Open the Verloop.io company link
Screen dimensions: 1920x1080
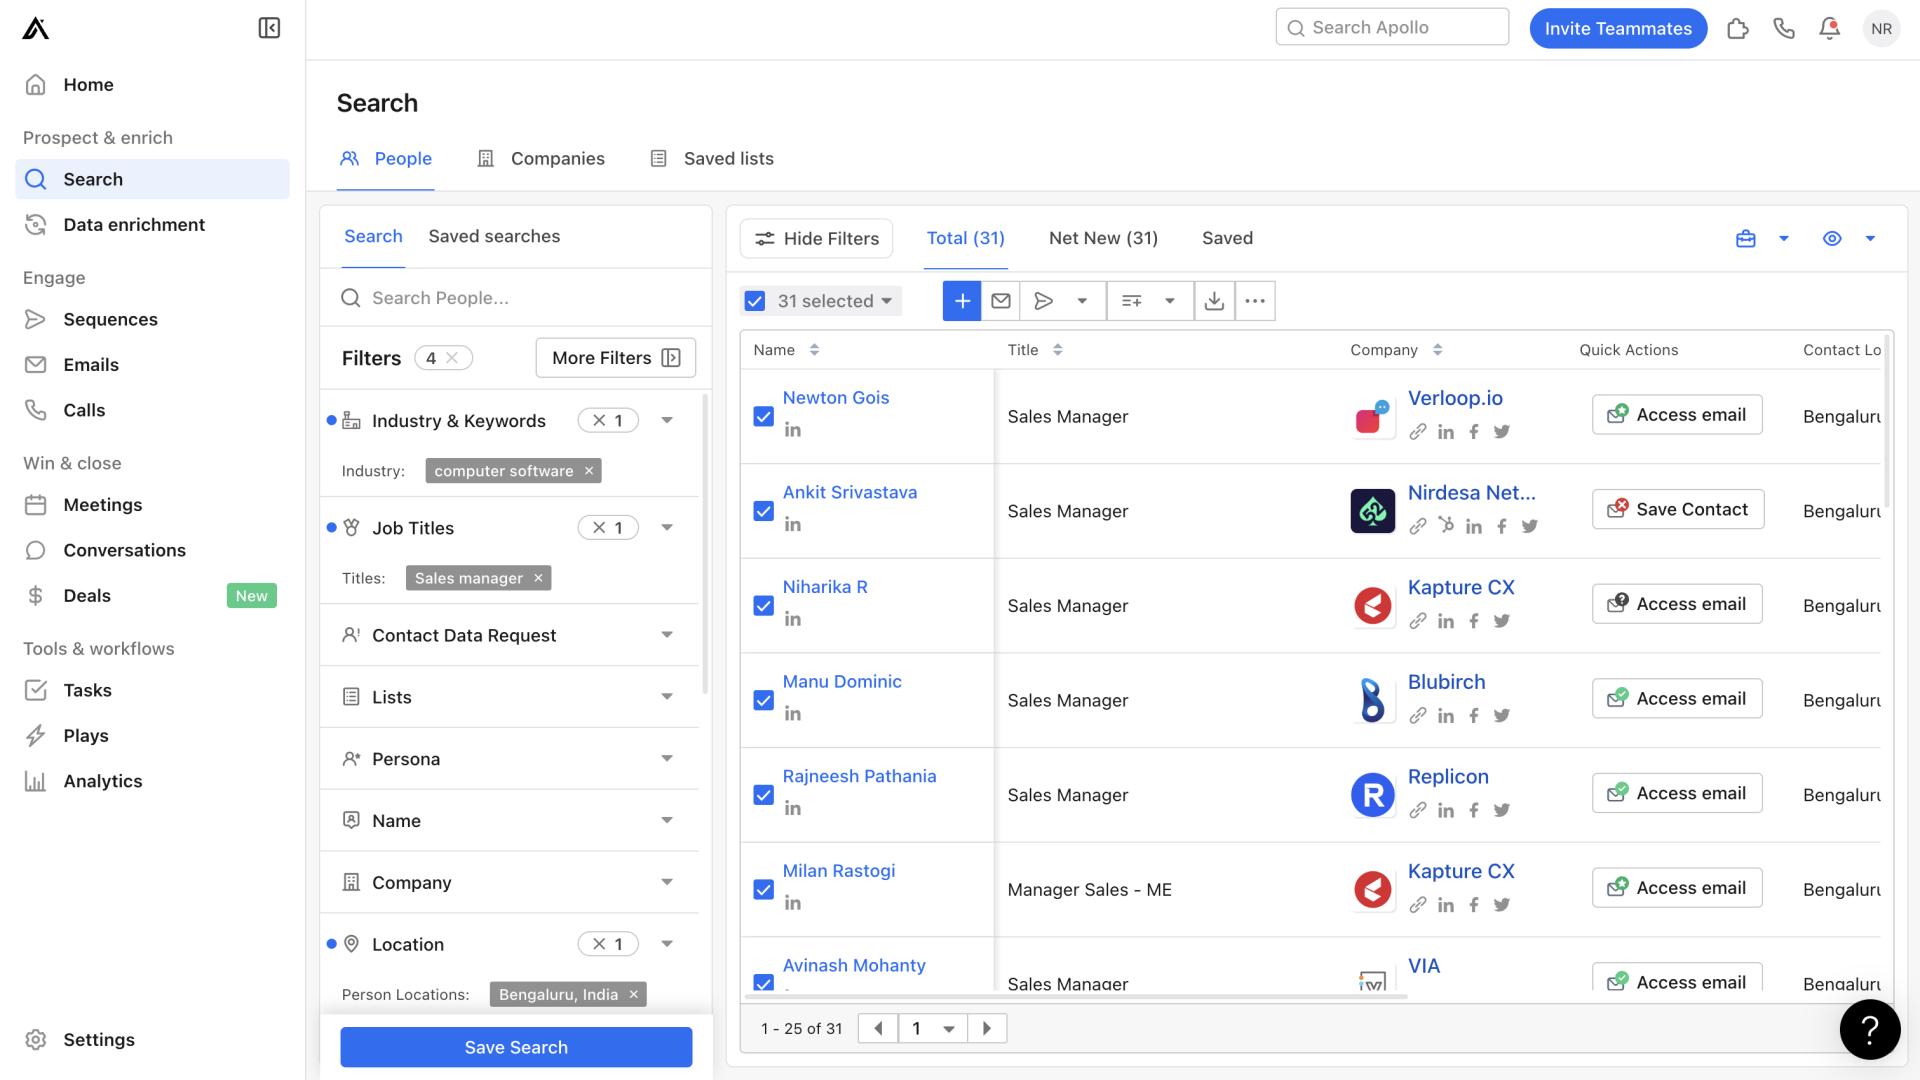(x=1455, y=398)
